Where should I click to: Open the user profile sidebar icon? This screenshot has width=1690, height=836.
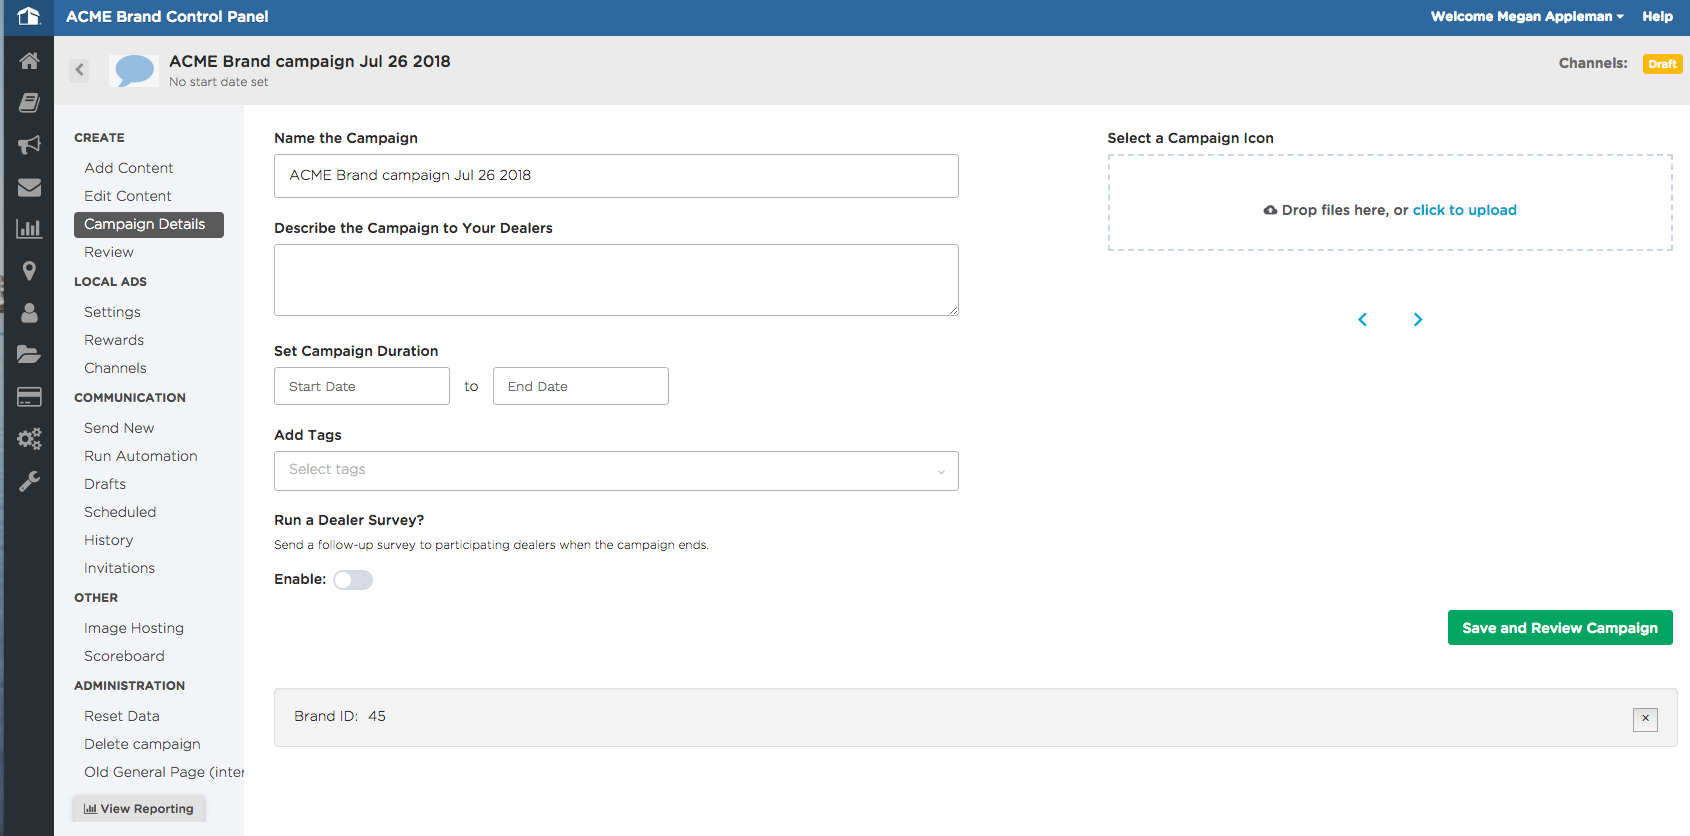[x=29, y=313]
